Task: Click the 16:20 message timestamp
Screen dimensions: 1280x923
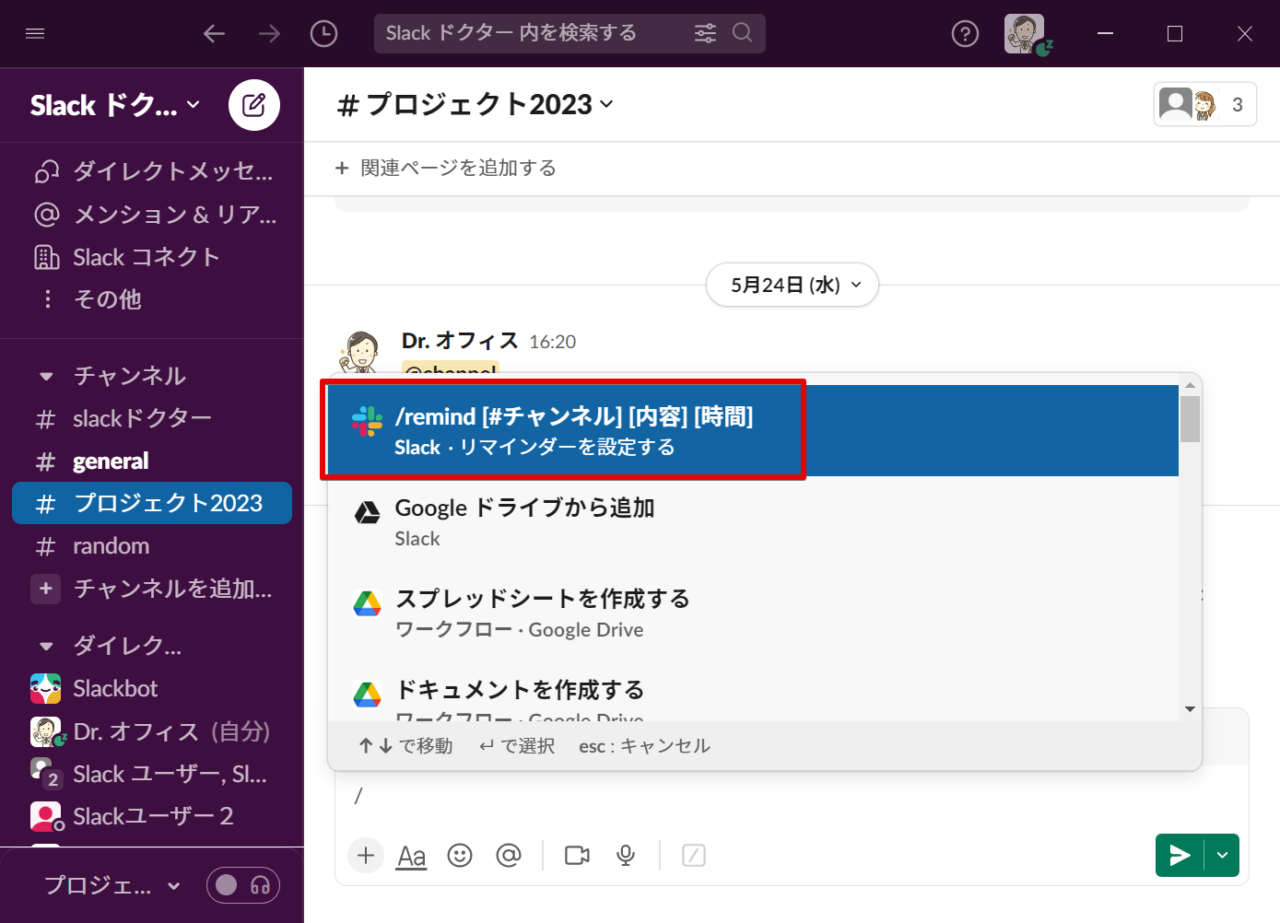Action: coord(552,342)
